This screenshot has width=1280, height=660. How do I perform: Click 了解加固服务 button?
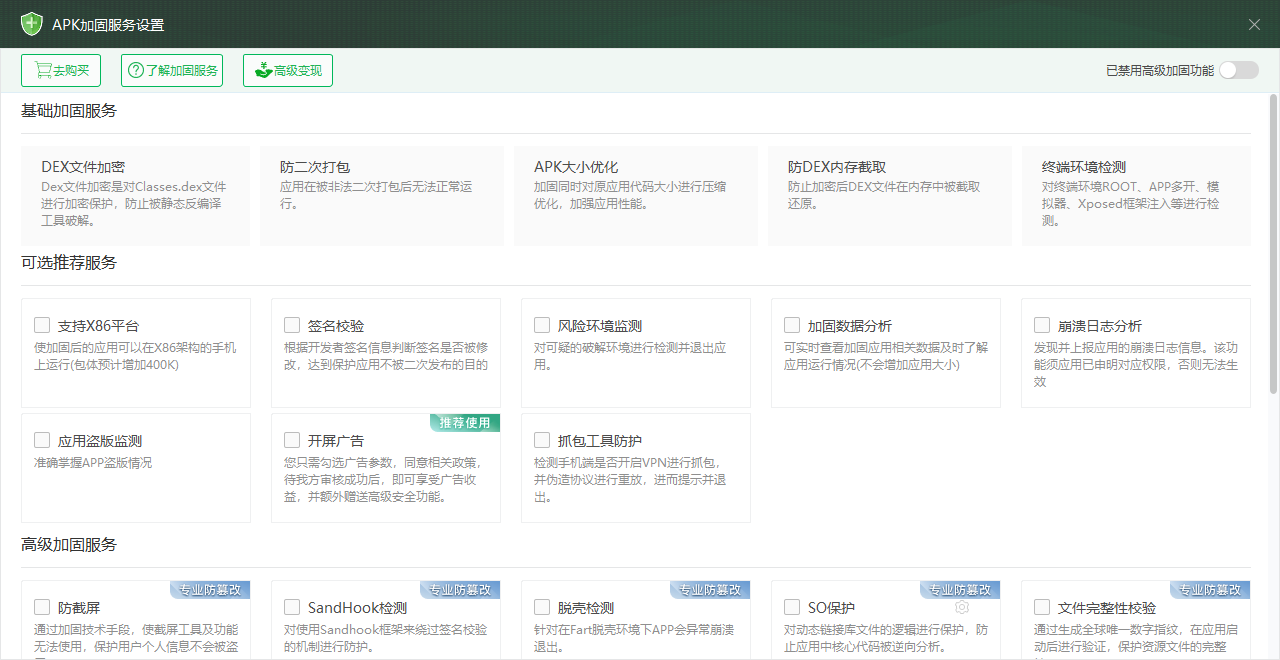pyautogui.click(x=172, y=70)
